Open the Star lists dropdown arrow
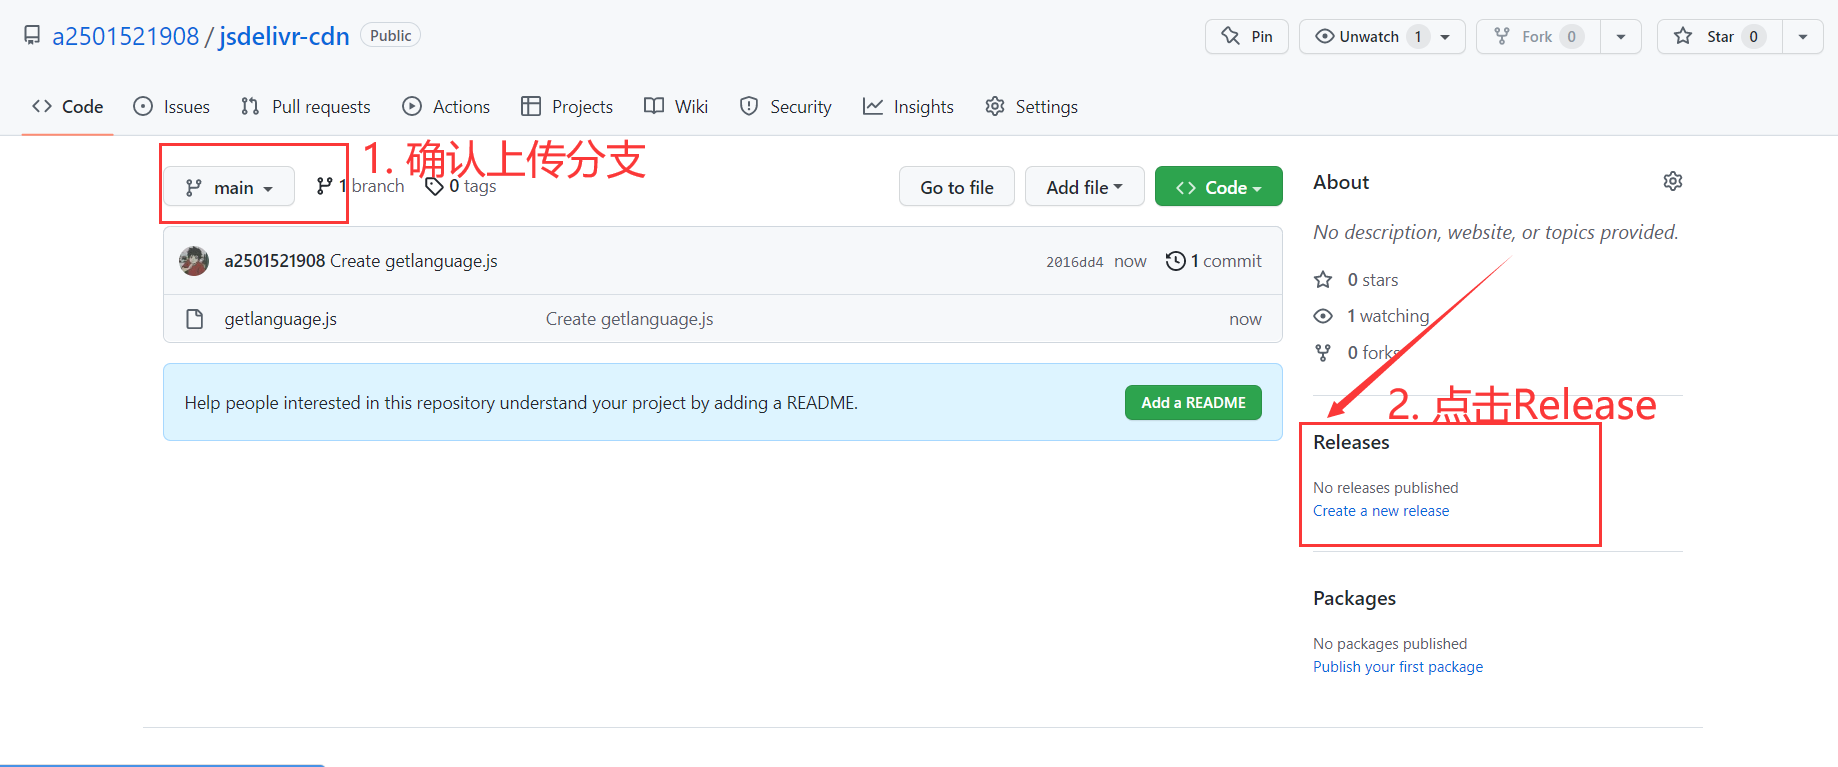 pos(1803,37)
